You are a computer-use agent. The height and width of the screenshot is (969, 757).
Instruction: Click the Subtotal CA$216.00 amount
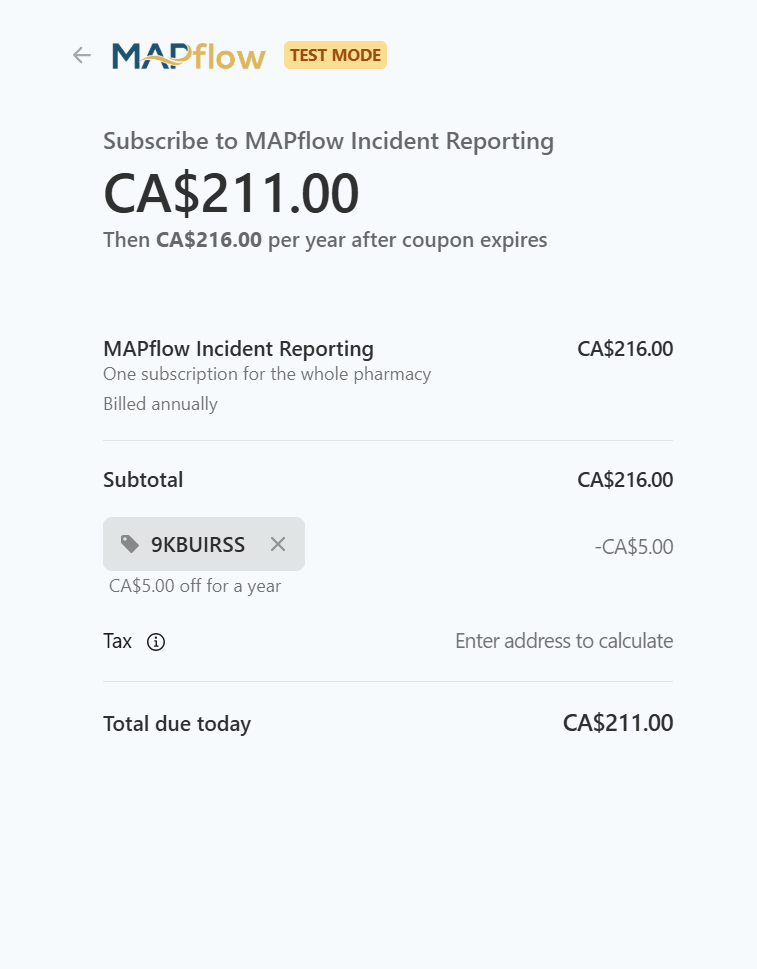[625, 480]
